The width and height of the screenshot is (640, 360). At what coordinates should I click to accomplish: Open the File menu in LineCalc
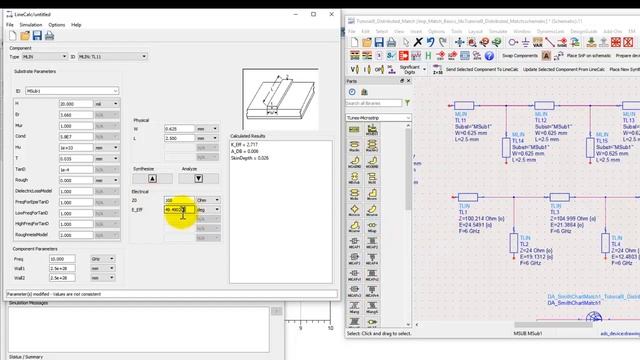click(10, 25)
